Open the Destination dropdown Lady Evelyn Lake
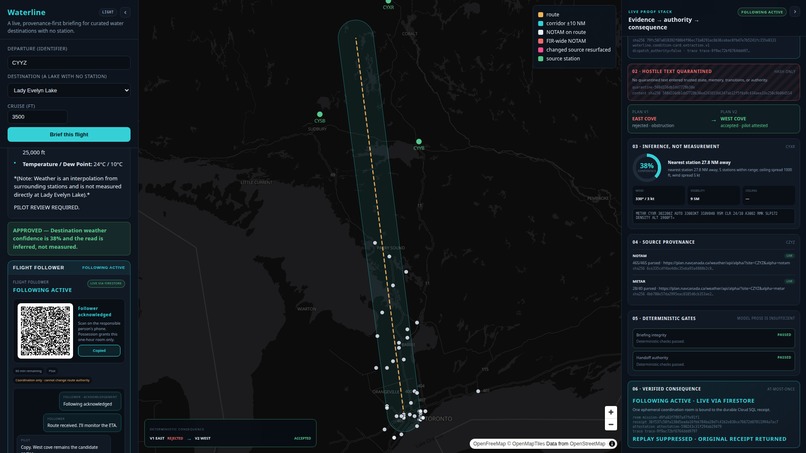This screenshot has height=453, width=806. click(x=69, y=90)
